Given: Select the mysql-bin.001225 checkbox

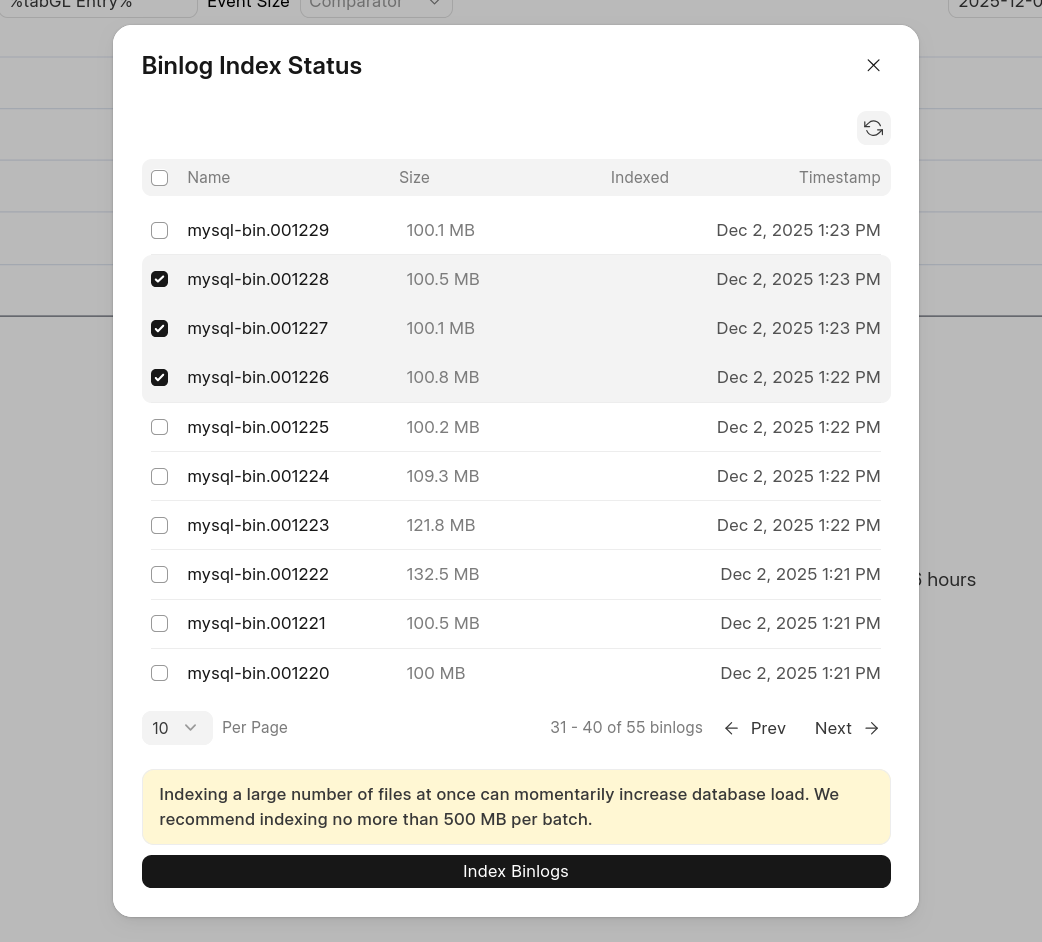Looking at the screenshot, I should coord(160,428).
